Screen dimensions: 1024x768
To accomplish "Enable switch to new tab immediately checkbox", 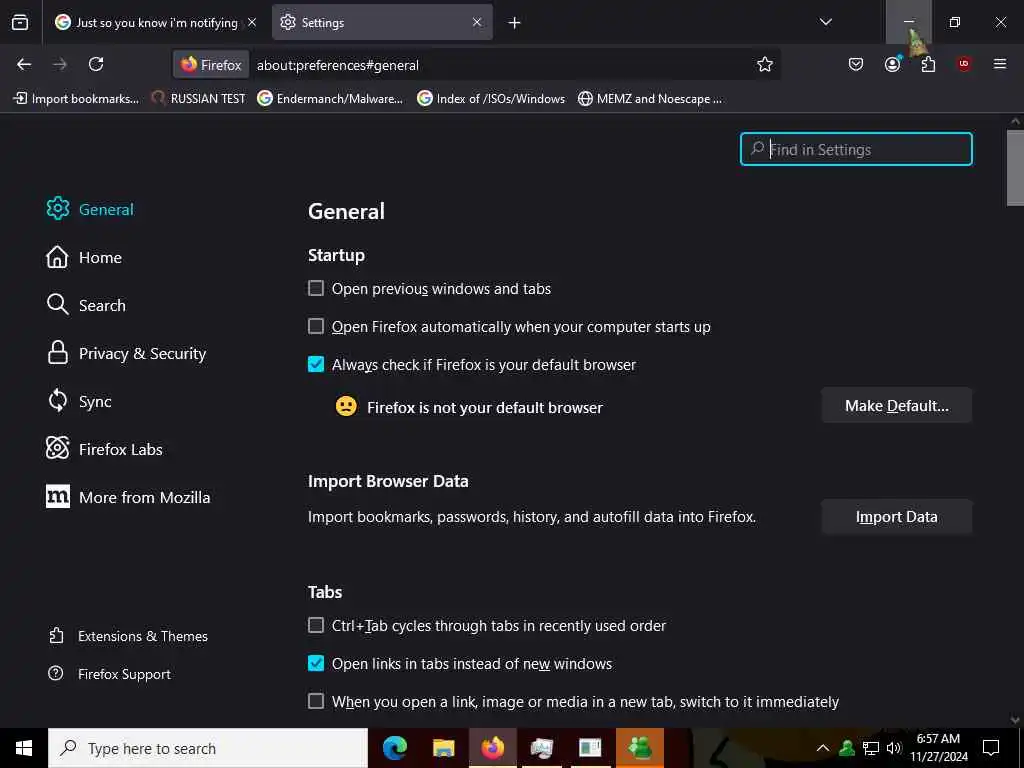I will 316,701.
